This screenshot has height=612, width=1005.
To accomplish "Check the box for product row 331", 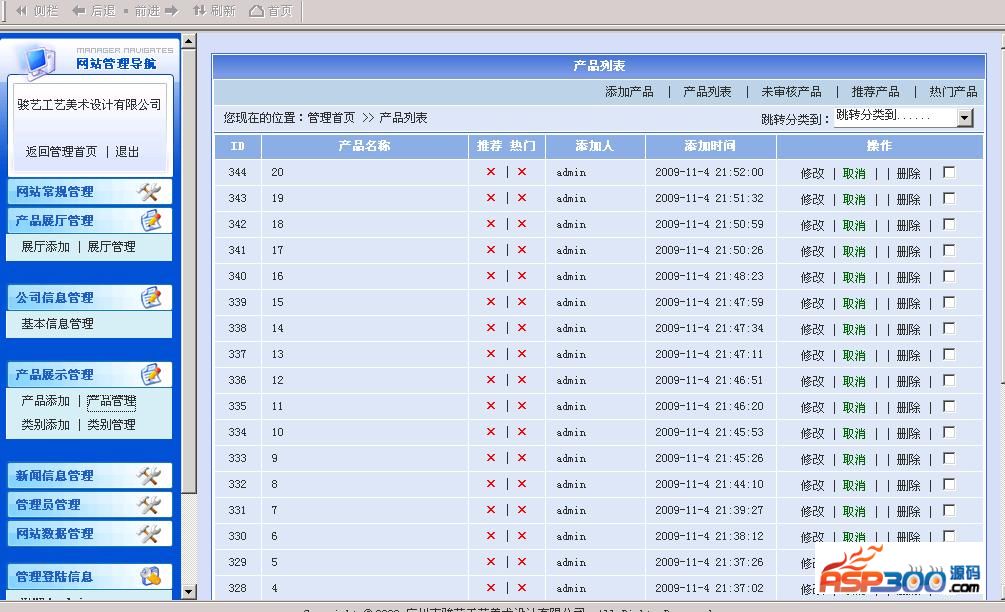I will (x=949, y=510).
